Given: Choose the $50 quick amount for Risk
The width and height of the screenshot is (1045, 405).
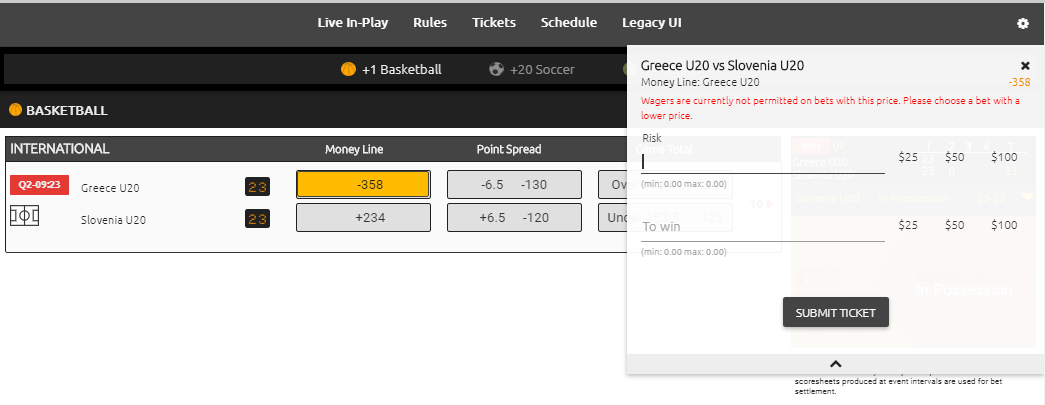Looking at the screenshot, I should (x=955, y=157).
